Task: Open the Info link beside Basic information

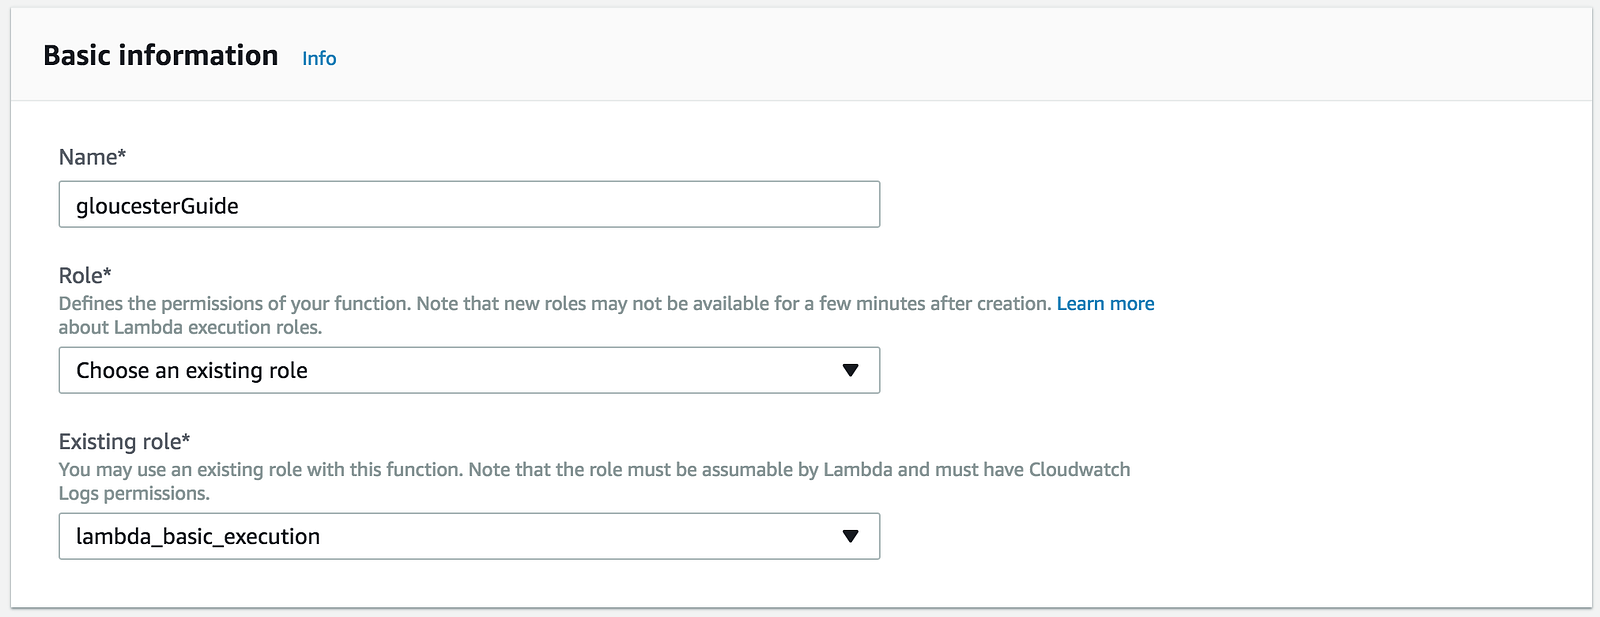Action: point(319,59)
